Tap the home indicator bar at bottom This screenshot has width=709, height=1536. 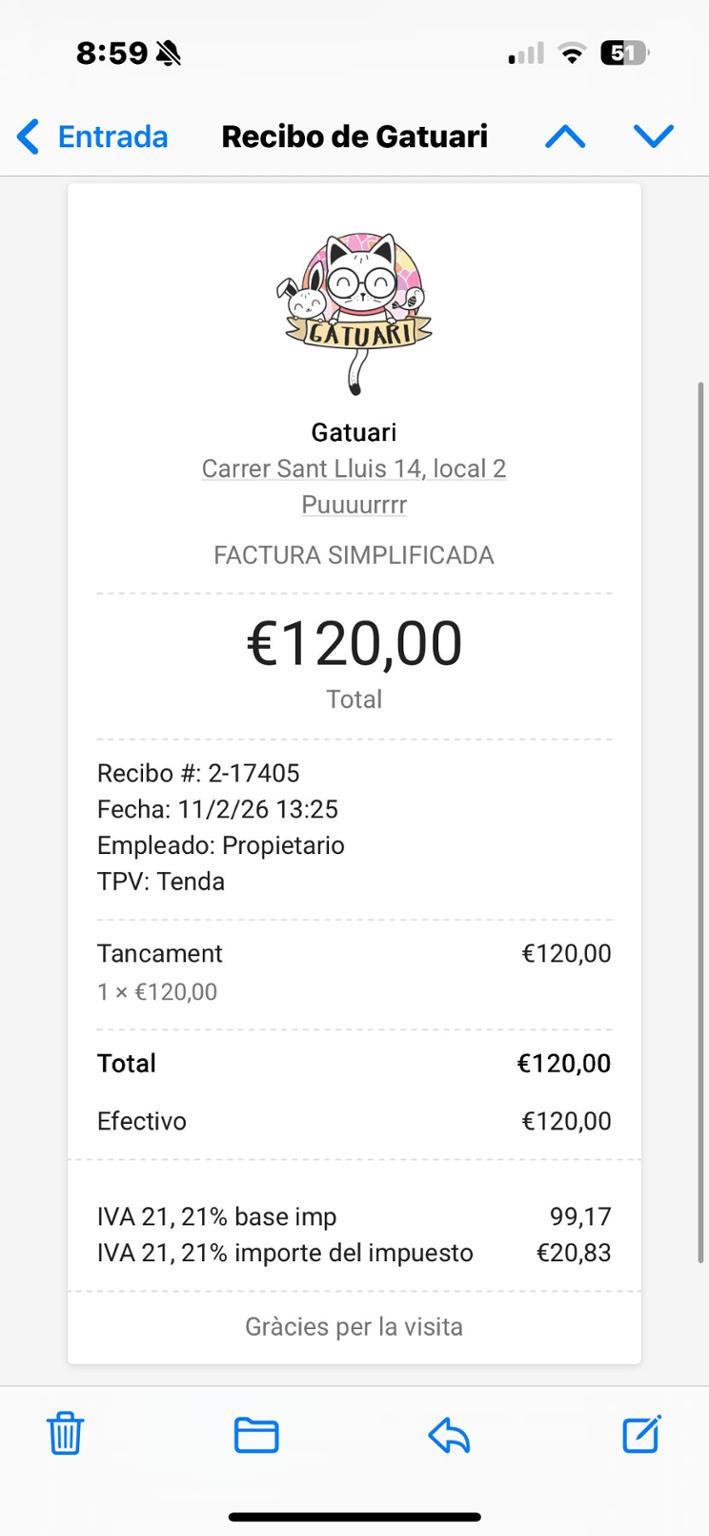[354, 1516]
